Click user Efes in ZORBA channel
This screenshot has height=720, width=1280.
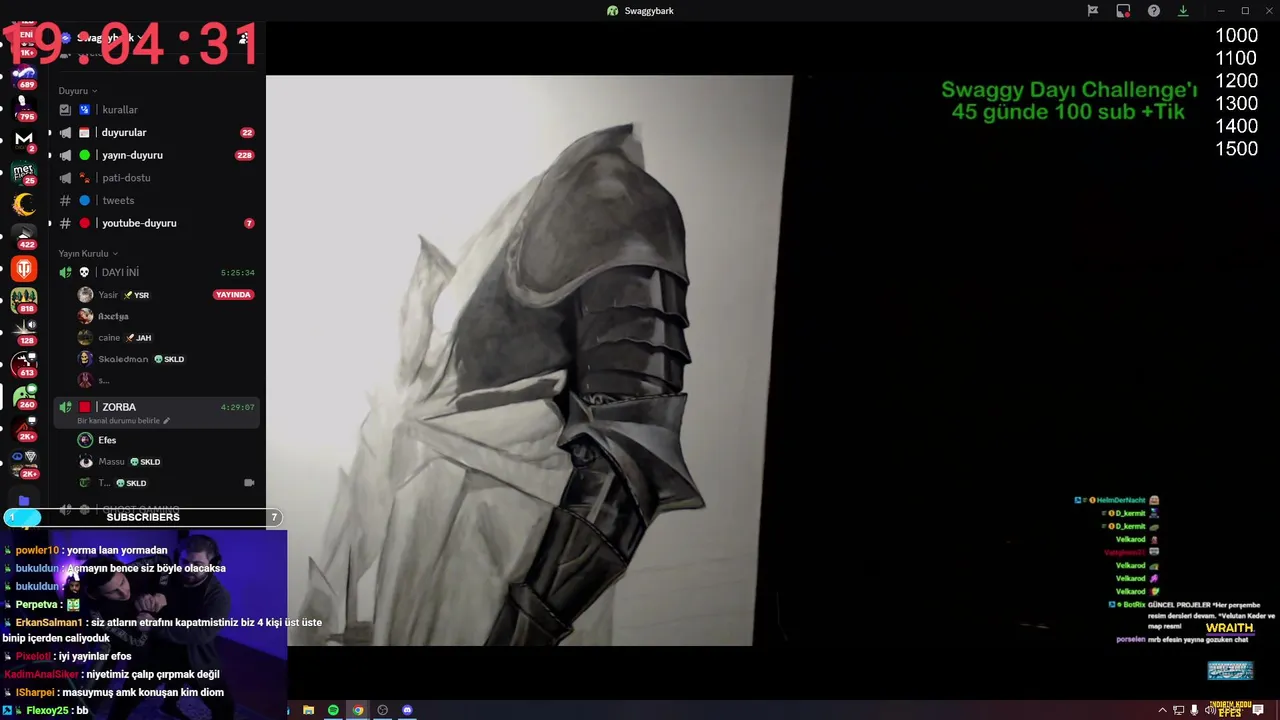(107, 440)
